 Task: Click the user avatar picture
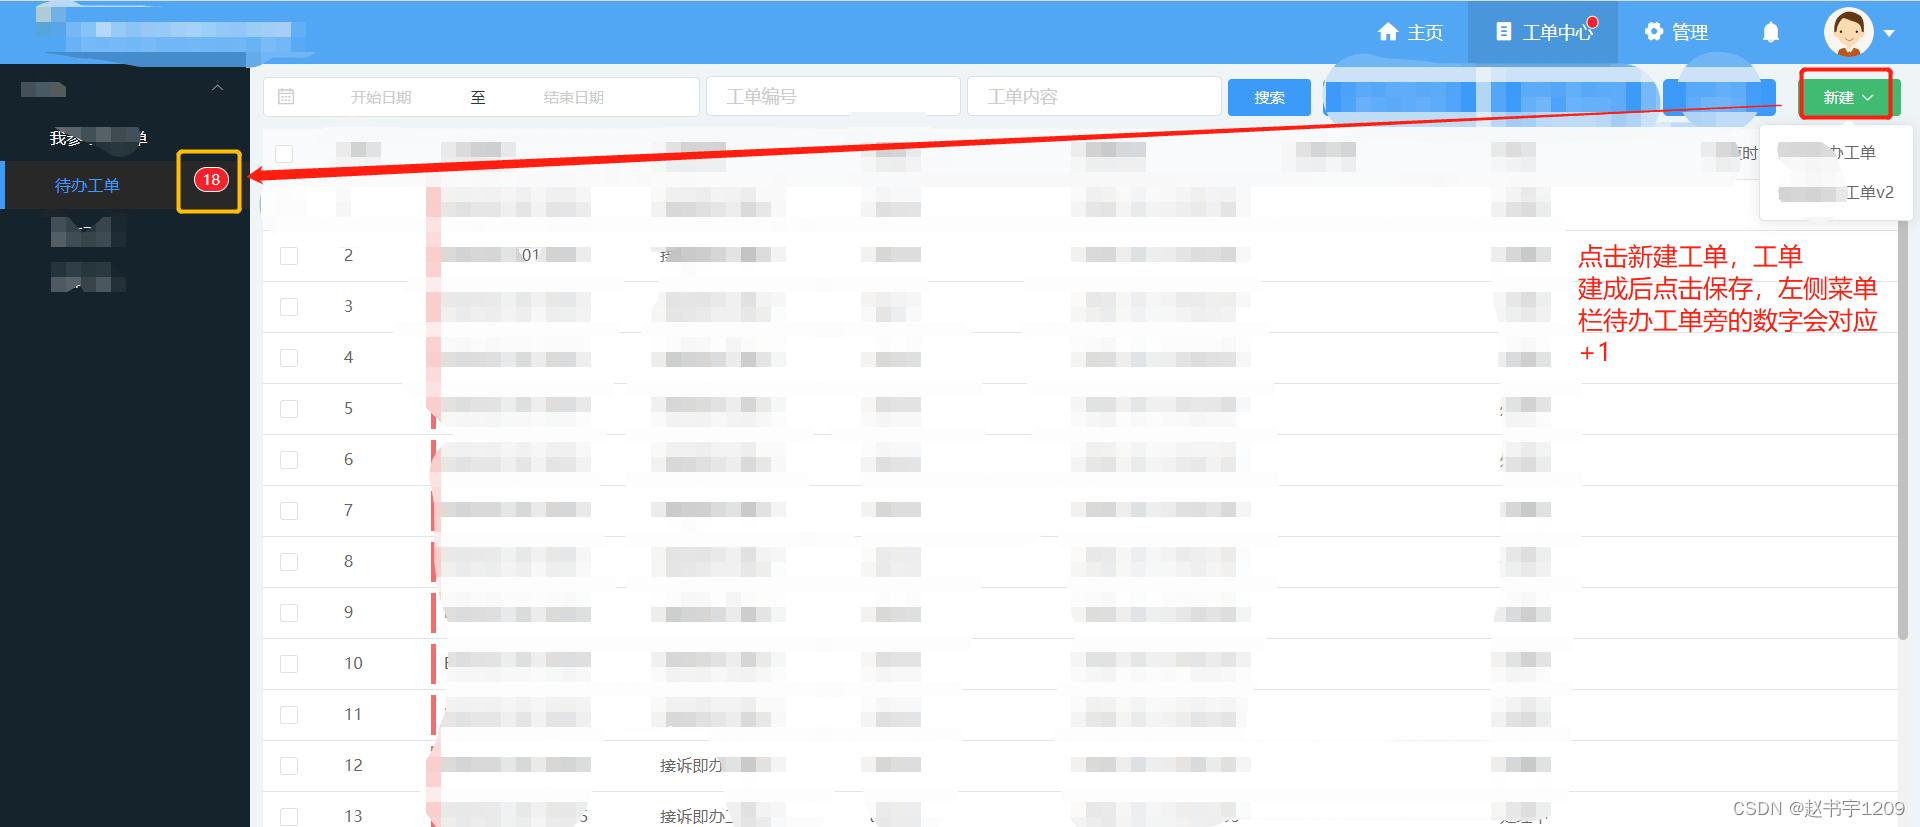point(1848,32)
